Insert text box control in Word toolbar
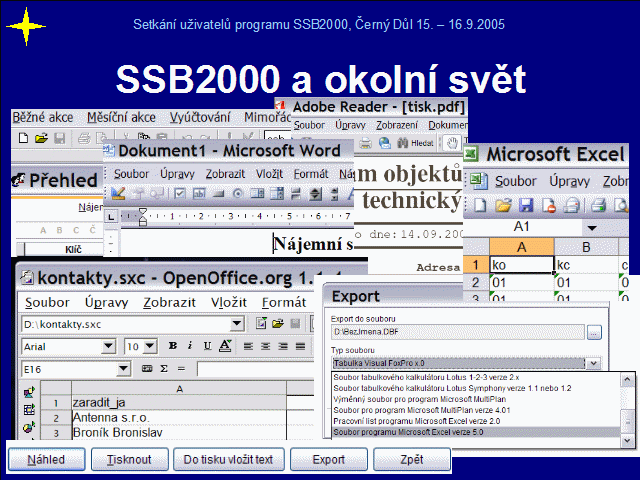The height and width of the screenshot is (480, 640). (x=199, y=193)
